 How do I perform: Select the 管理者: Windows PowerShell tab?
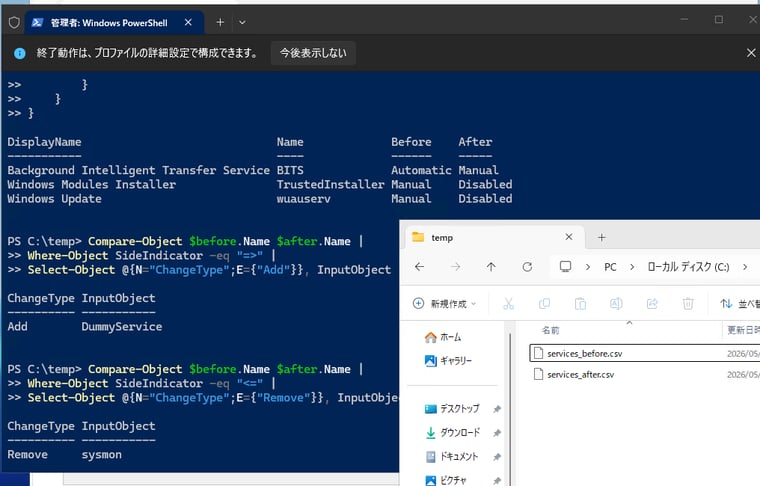pos(114,22)
